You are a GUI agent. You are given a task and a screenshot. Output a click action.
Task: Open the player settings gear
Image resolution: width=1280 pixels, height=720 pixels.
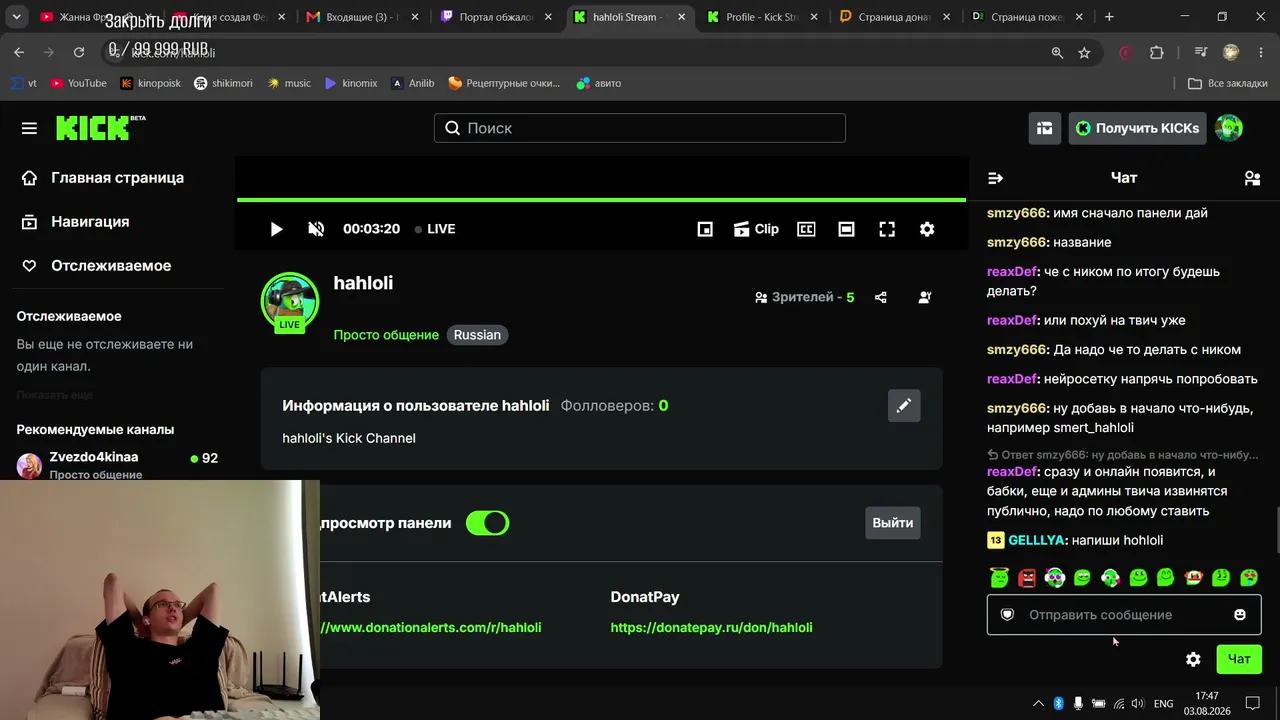pos(927,229)
